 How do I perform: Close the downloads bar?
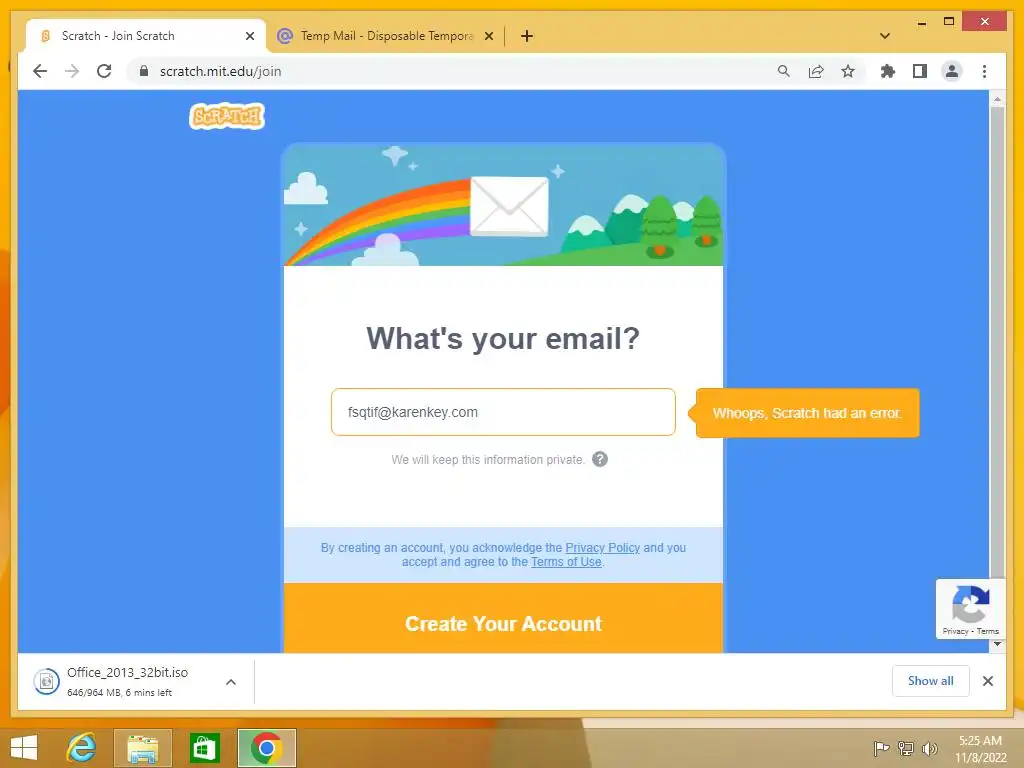(987, 681)
